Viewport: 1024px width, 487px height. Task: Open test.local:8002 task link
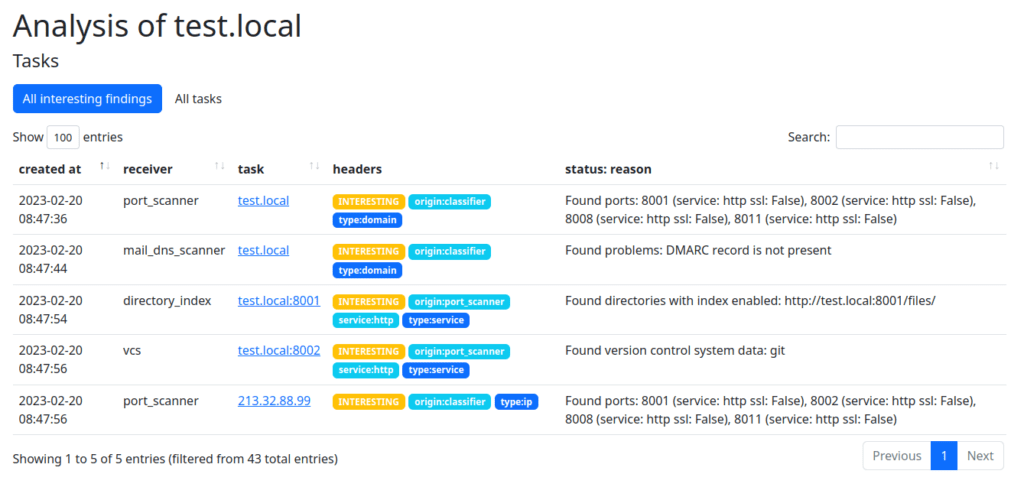(278, 350)
